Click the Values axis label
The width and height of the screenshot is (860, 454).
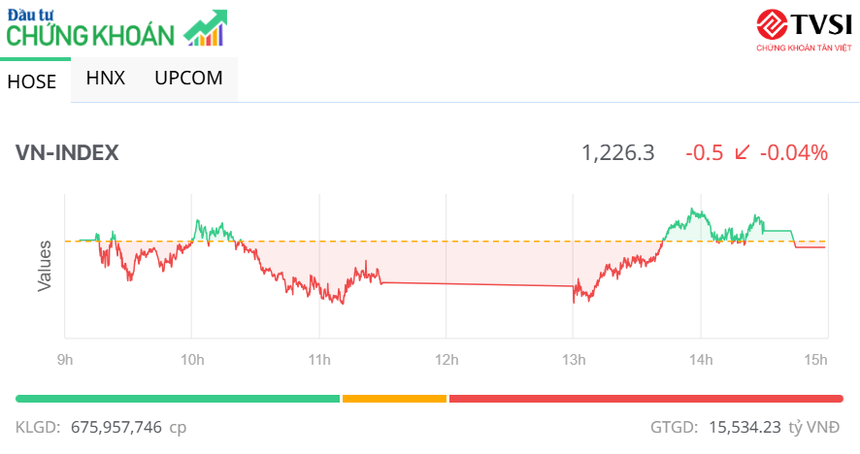click(44, 266)
